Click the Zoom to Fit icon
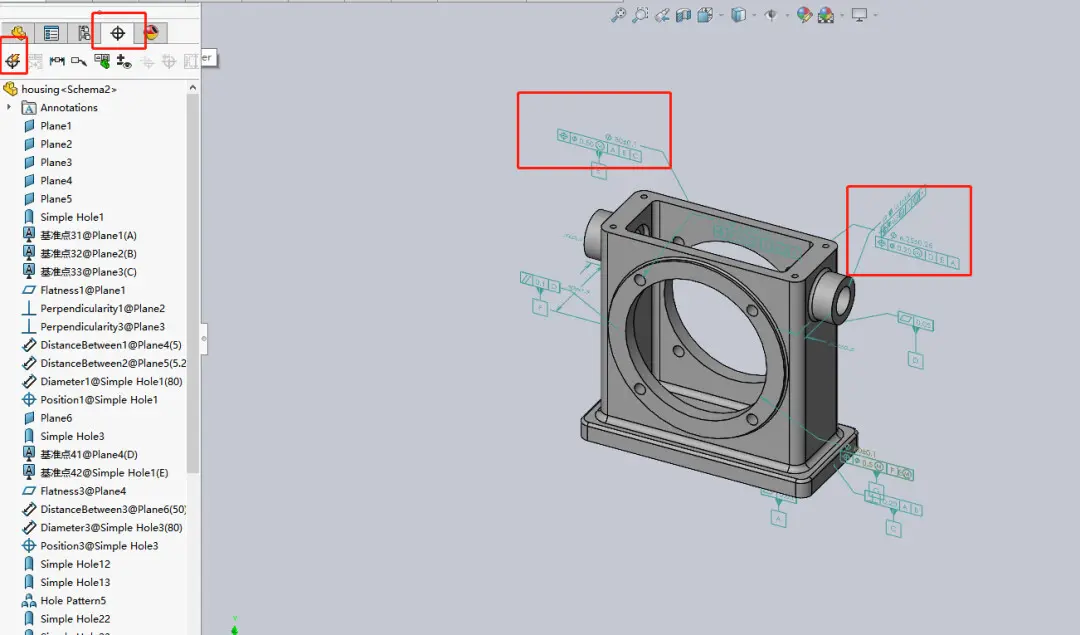Viewport: 1080px width, 635px height. 619,14
